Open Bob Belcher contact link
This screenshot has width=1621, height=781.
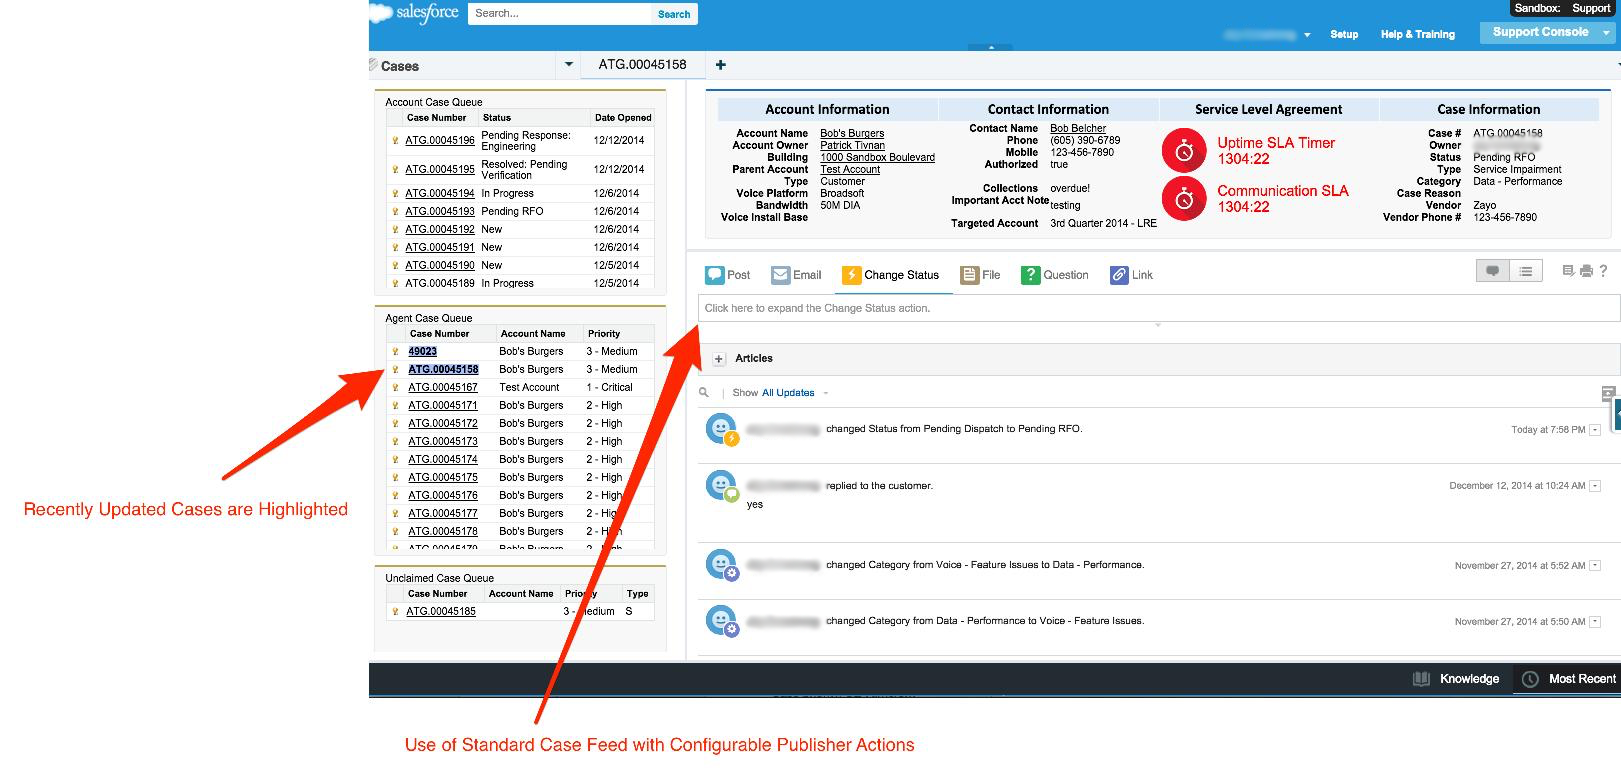(1078, 129)
